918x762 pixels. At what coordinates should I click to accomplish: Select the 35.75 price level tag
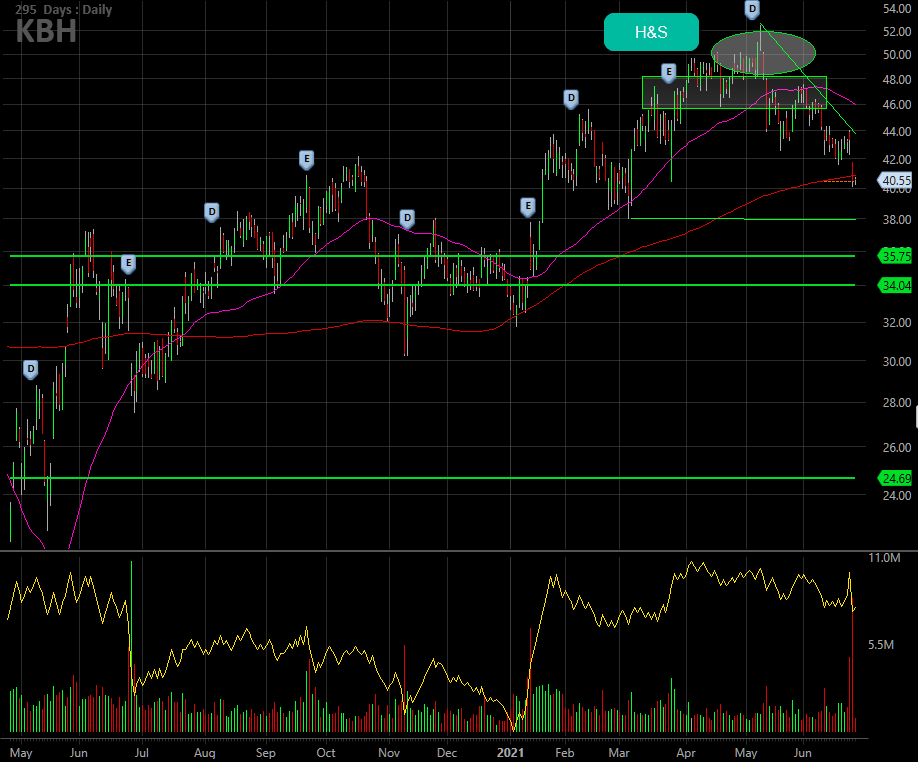point(896,256)
